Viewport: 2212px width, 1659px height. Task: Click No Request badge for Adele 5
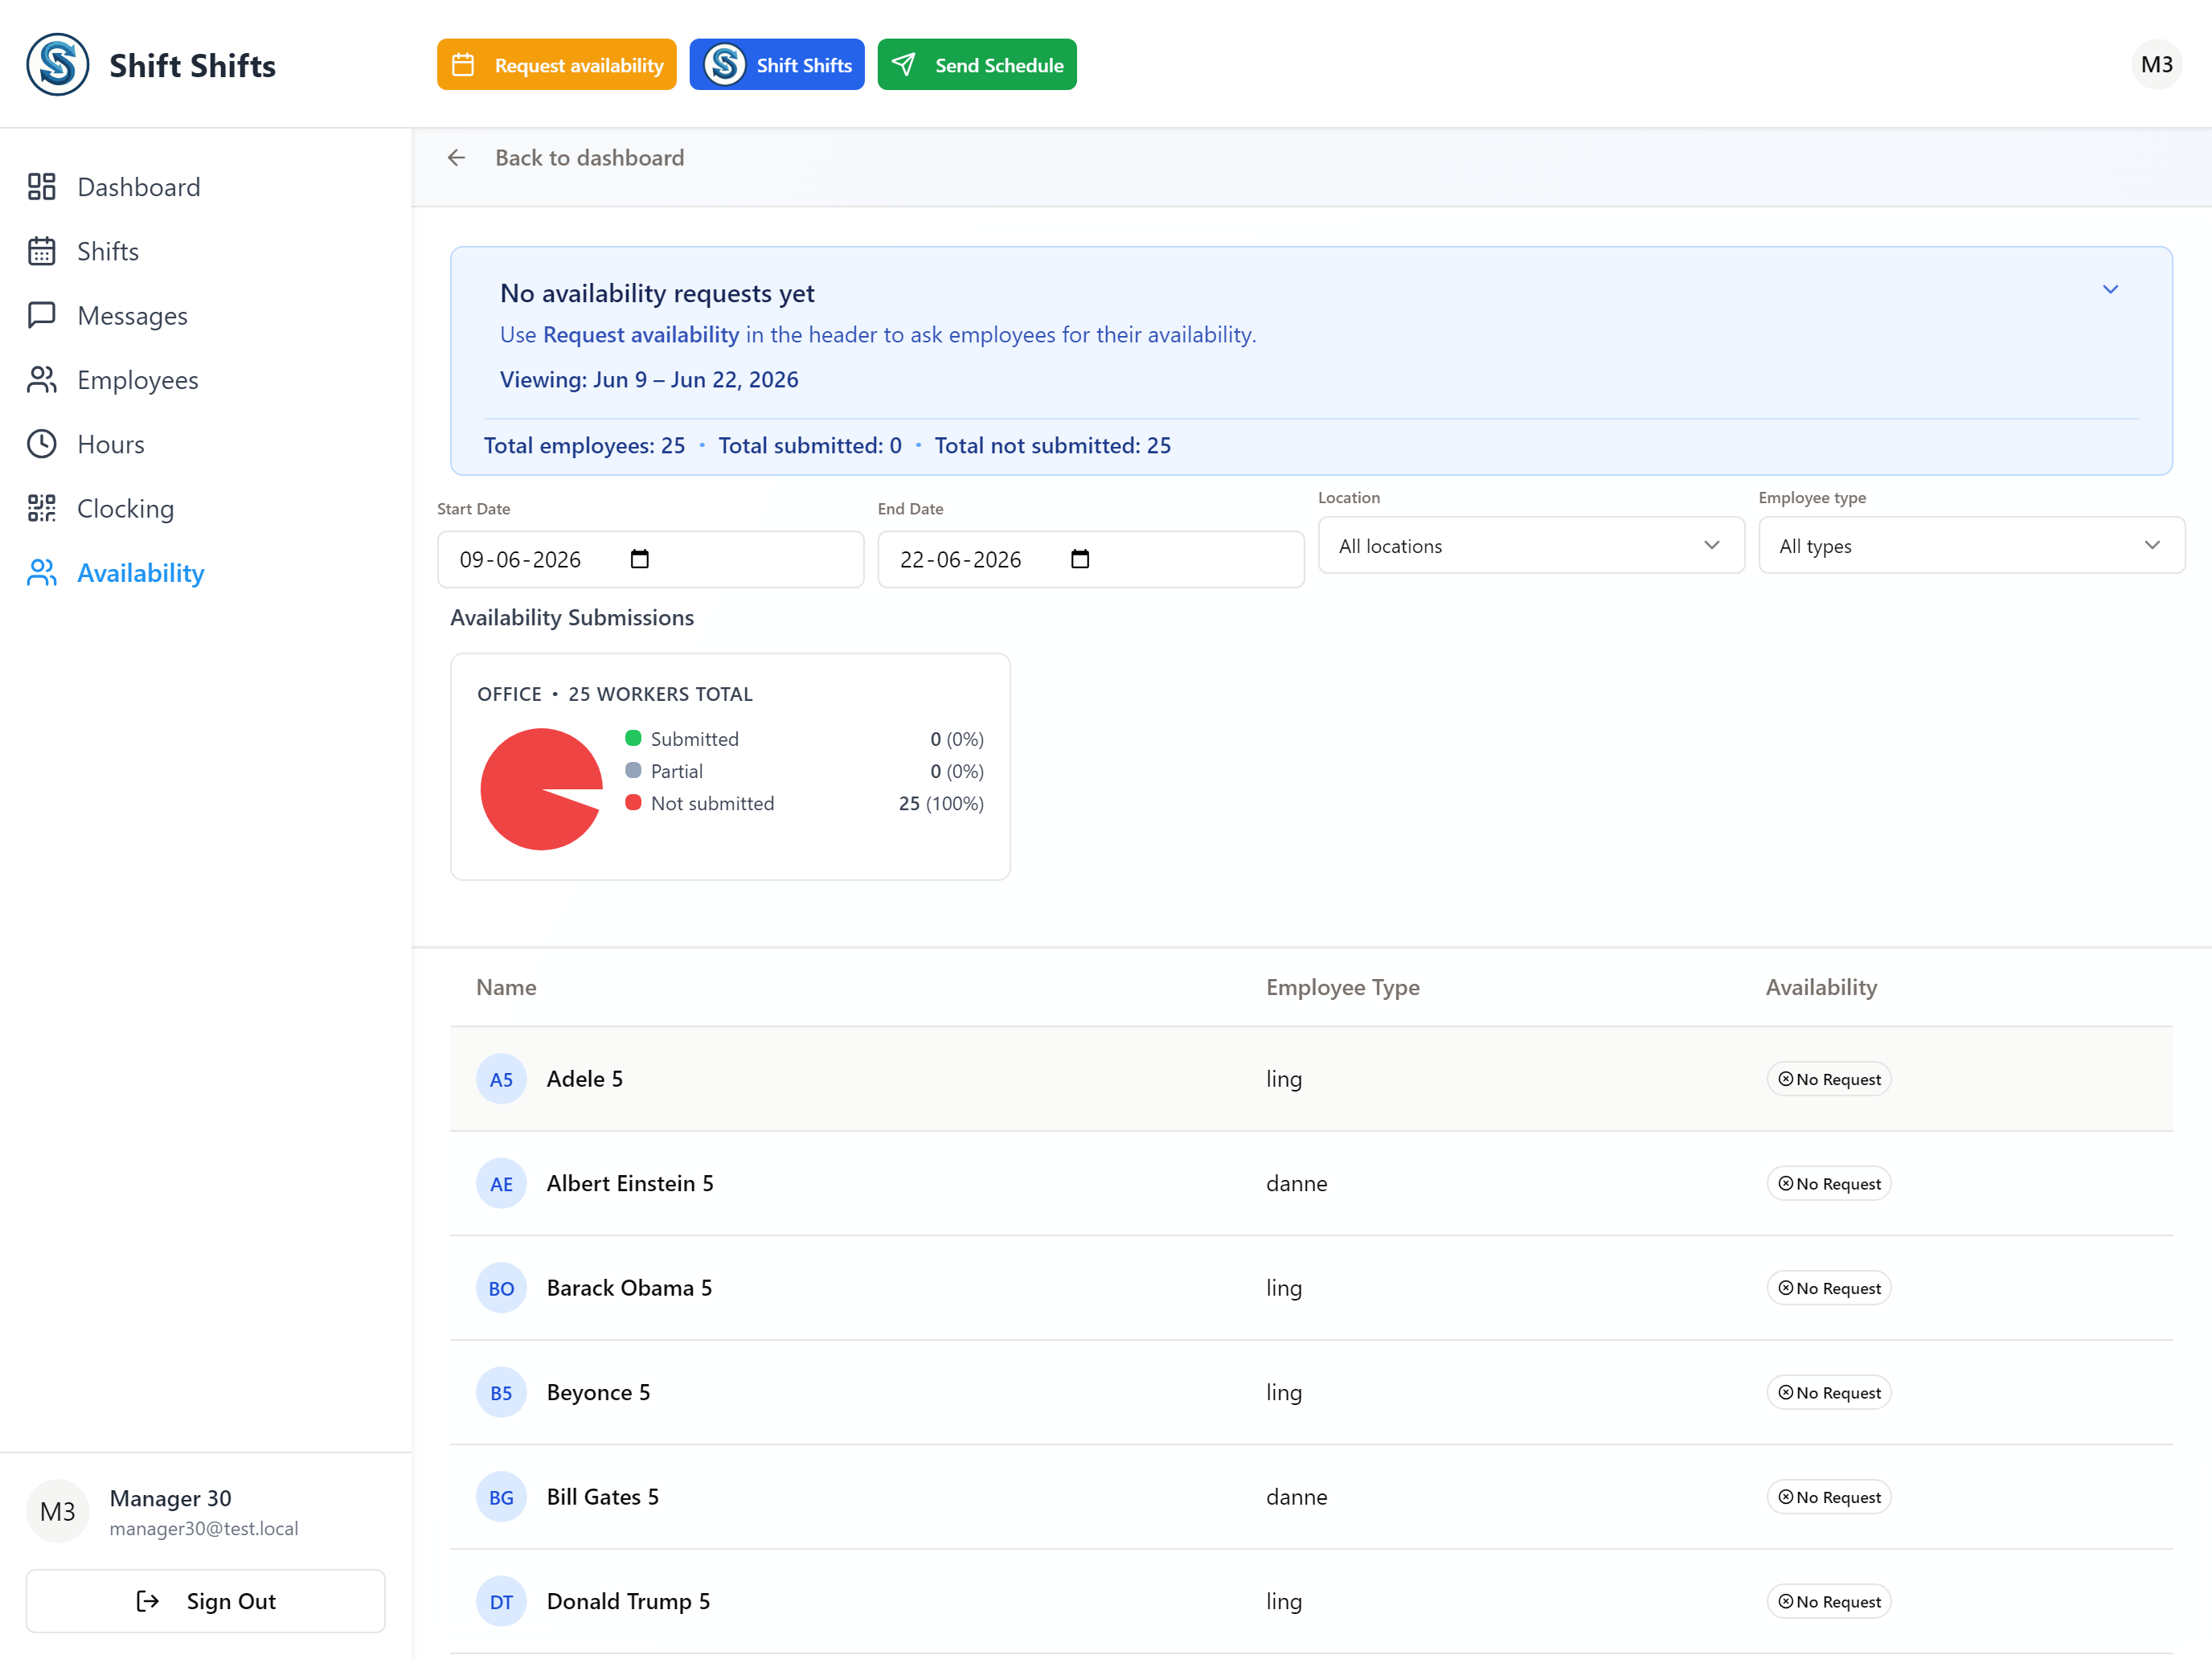point(1829,1079)
